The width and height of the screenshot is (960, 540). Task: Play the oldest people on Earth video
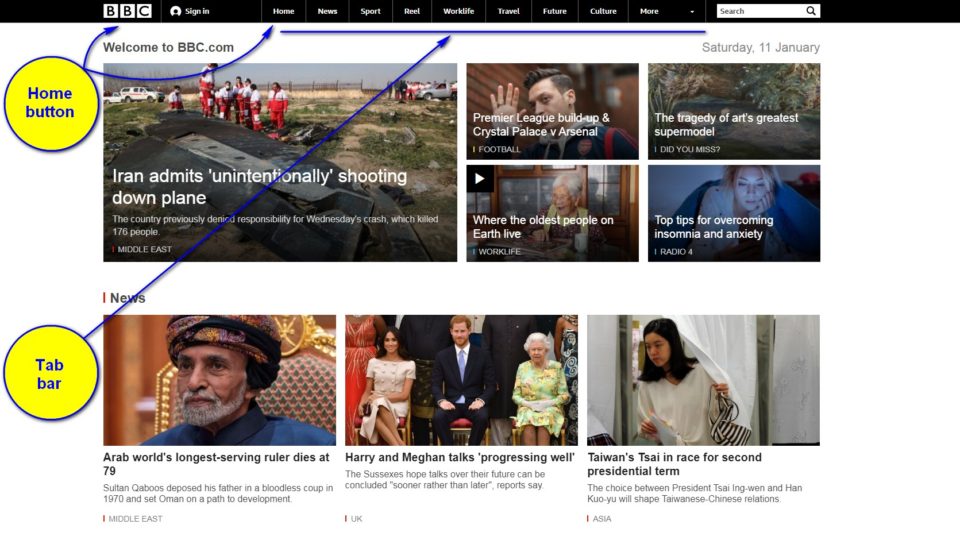[480, 179]
